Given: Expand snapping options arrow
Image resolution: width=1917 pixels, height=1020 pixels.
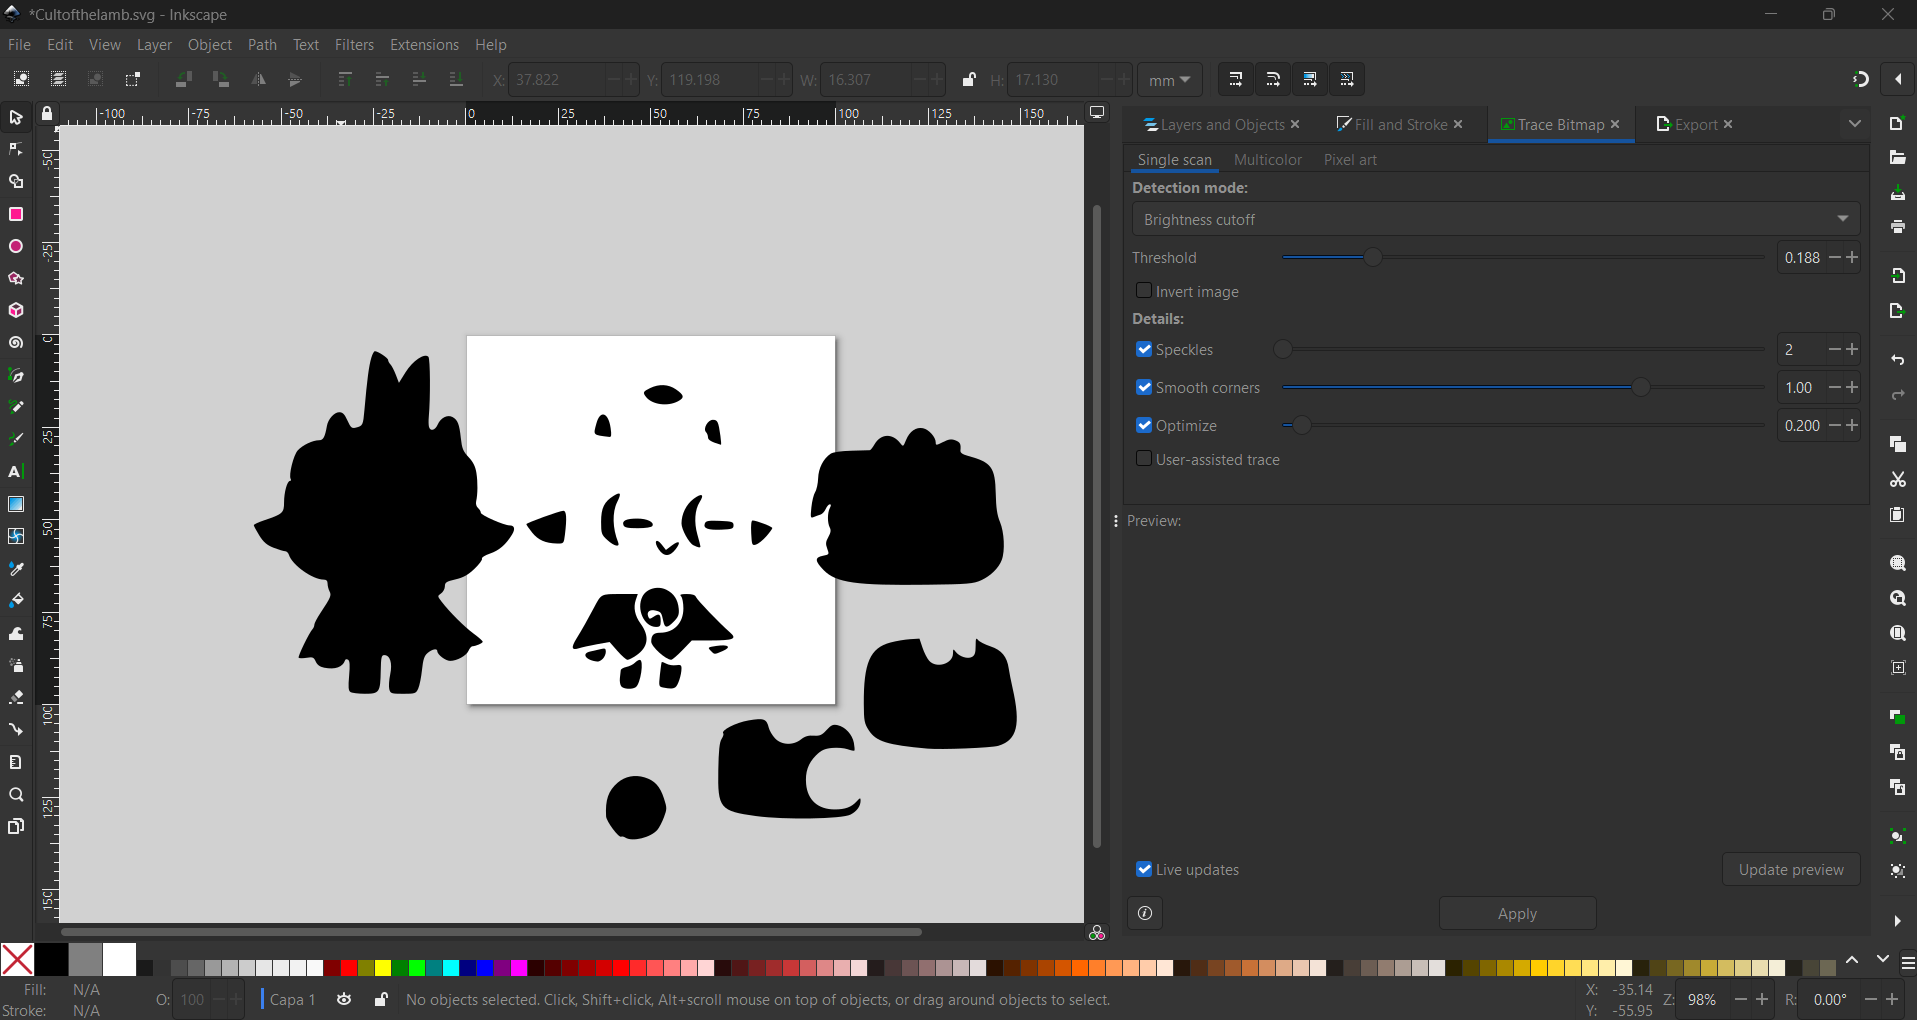Looking at the screenshot, I should (1898, 79).
